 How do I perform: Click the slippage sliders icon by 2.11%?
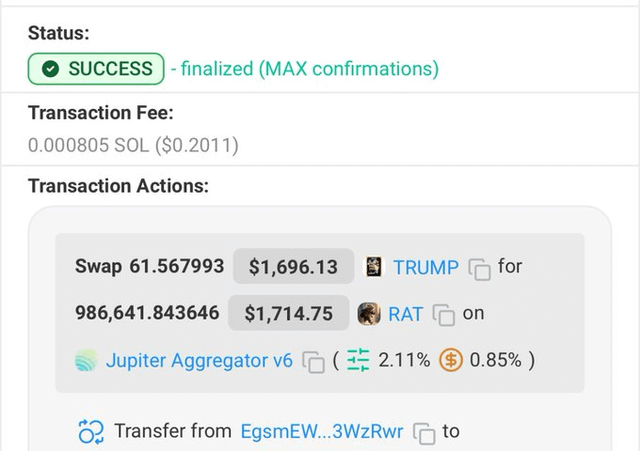[x=358, y=360]
